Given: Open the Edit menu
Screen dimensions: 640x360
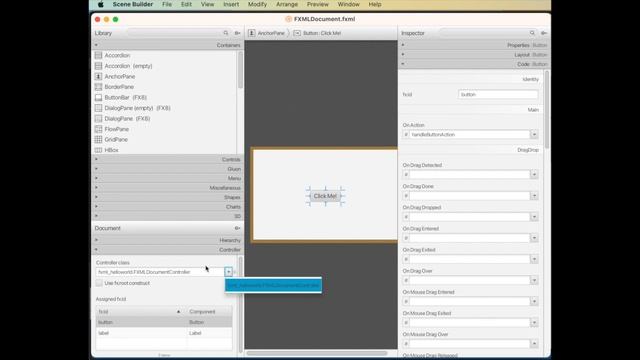Looking at the screenshot, I should click(187, 4).
